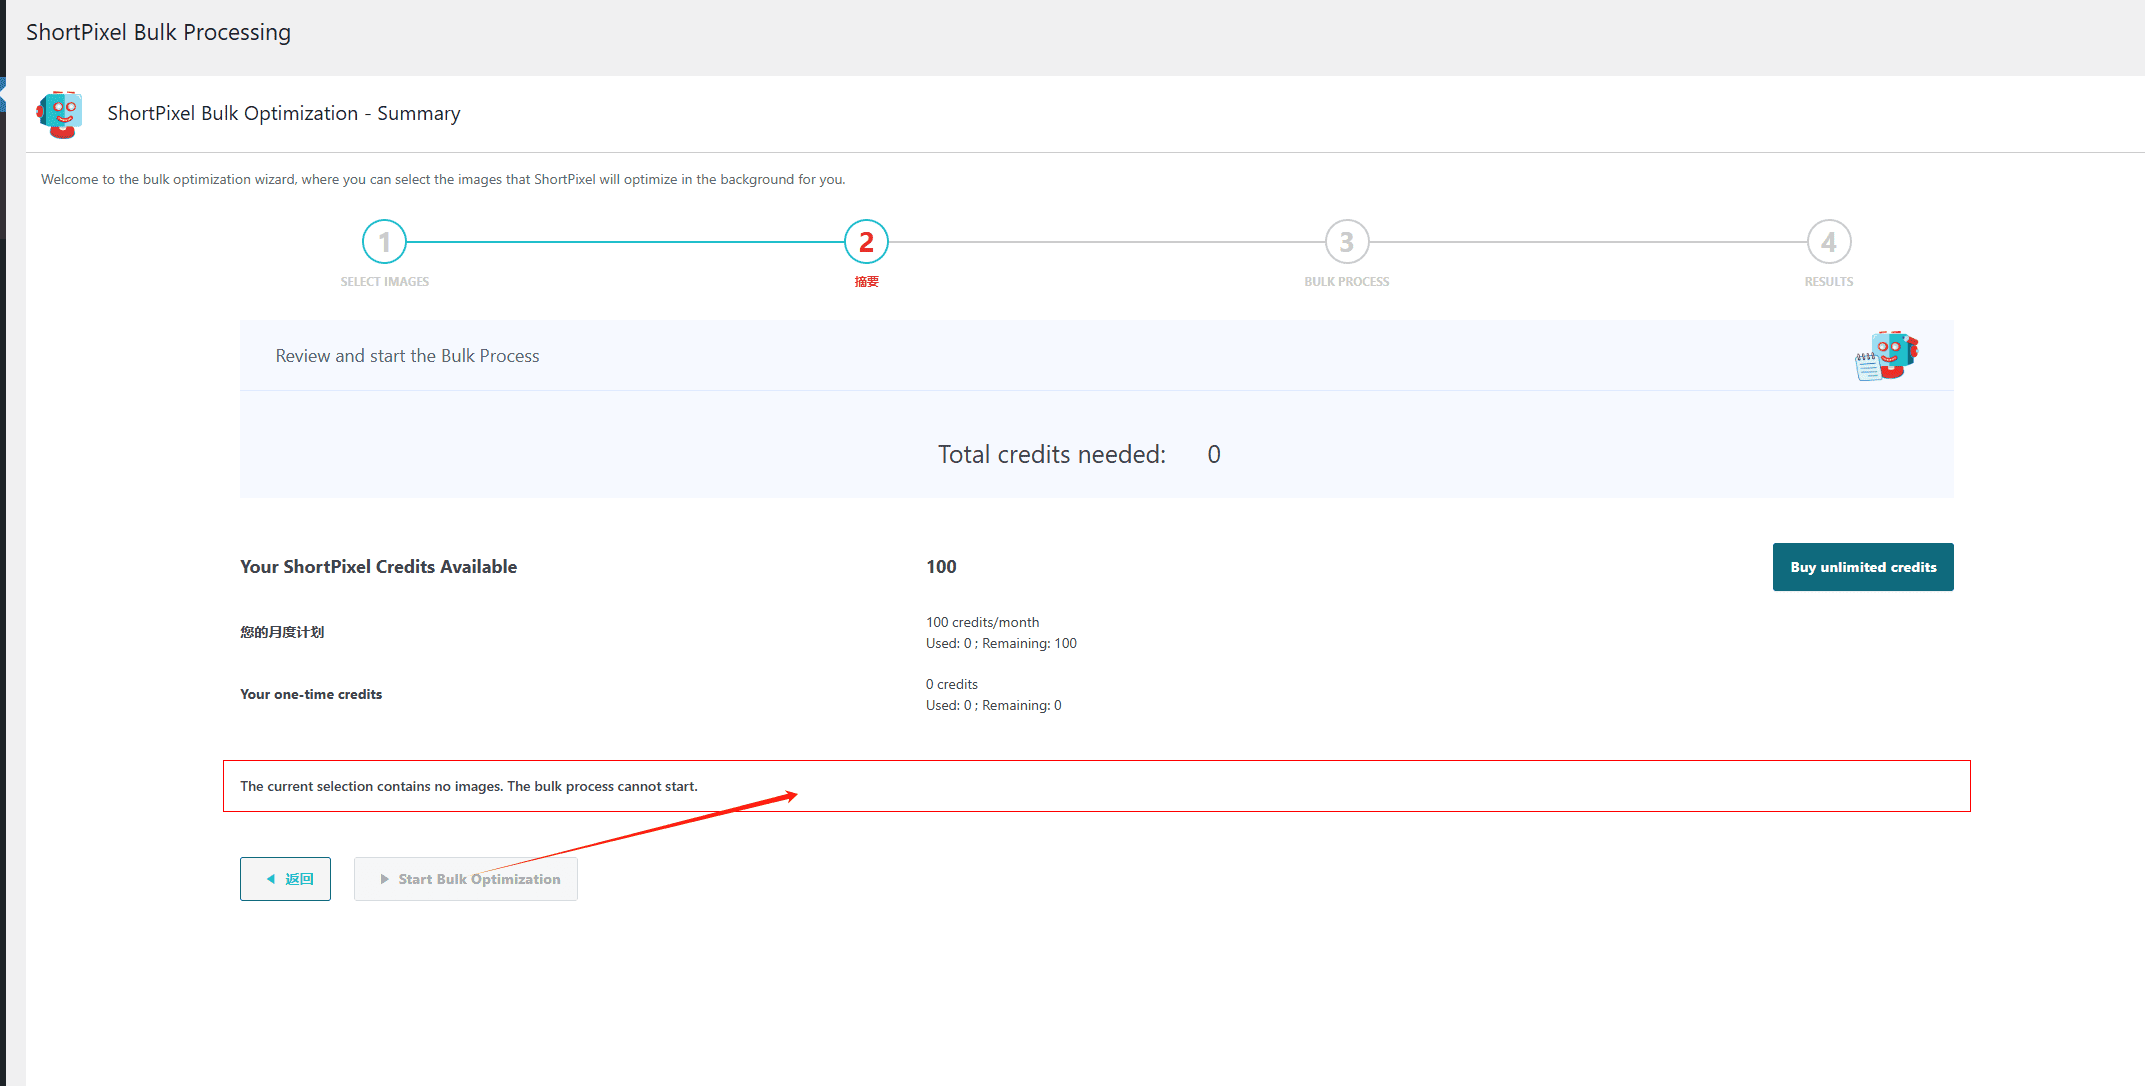The width and height of the screenshot is (2145, 1086).
Task: Click the ShortPixel robot logo in header
Action: 60,114
